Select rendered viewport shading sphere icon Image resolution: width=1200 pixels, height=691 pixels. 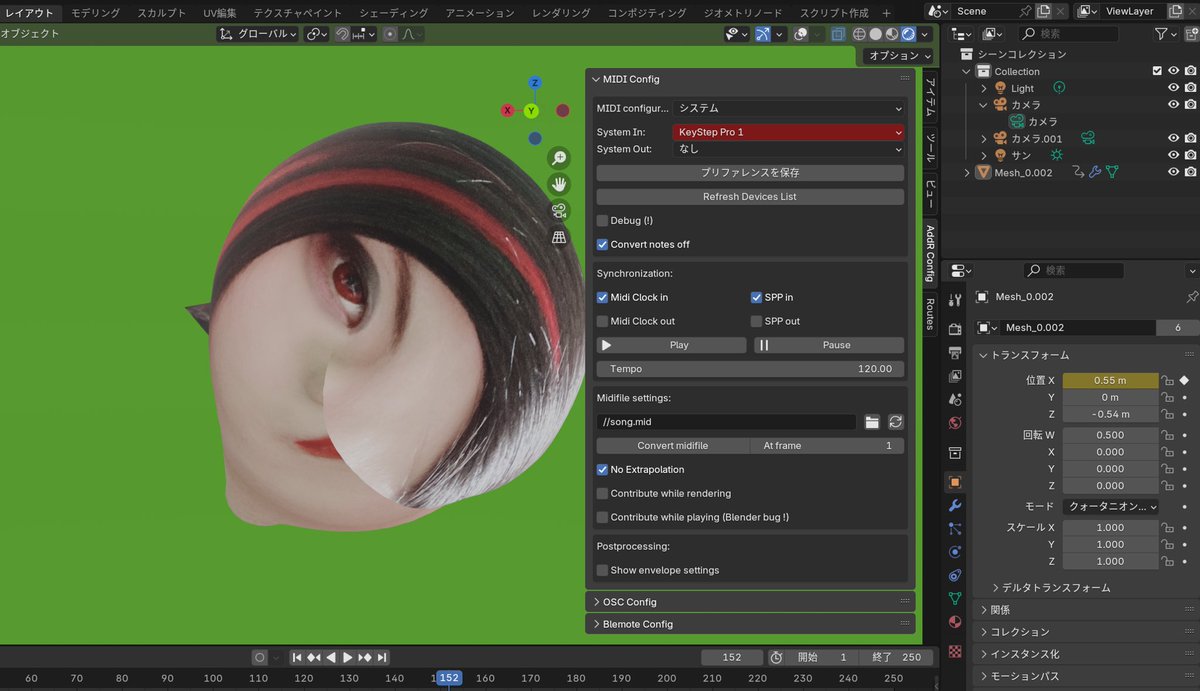pos(907,34)
